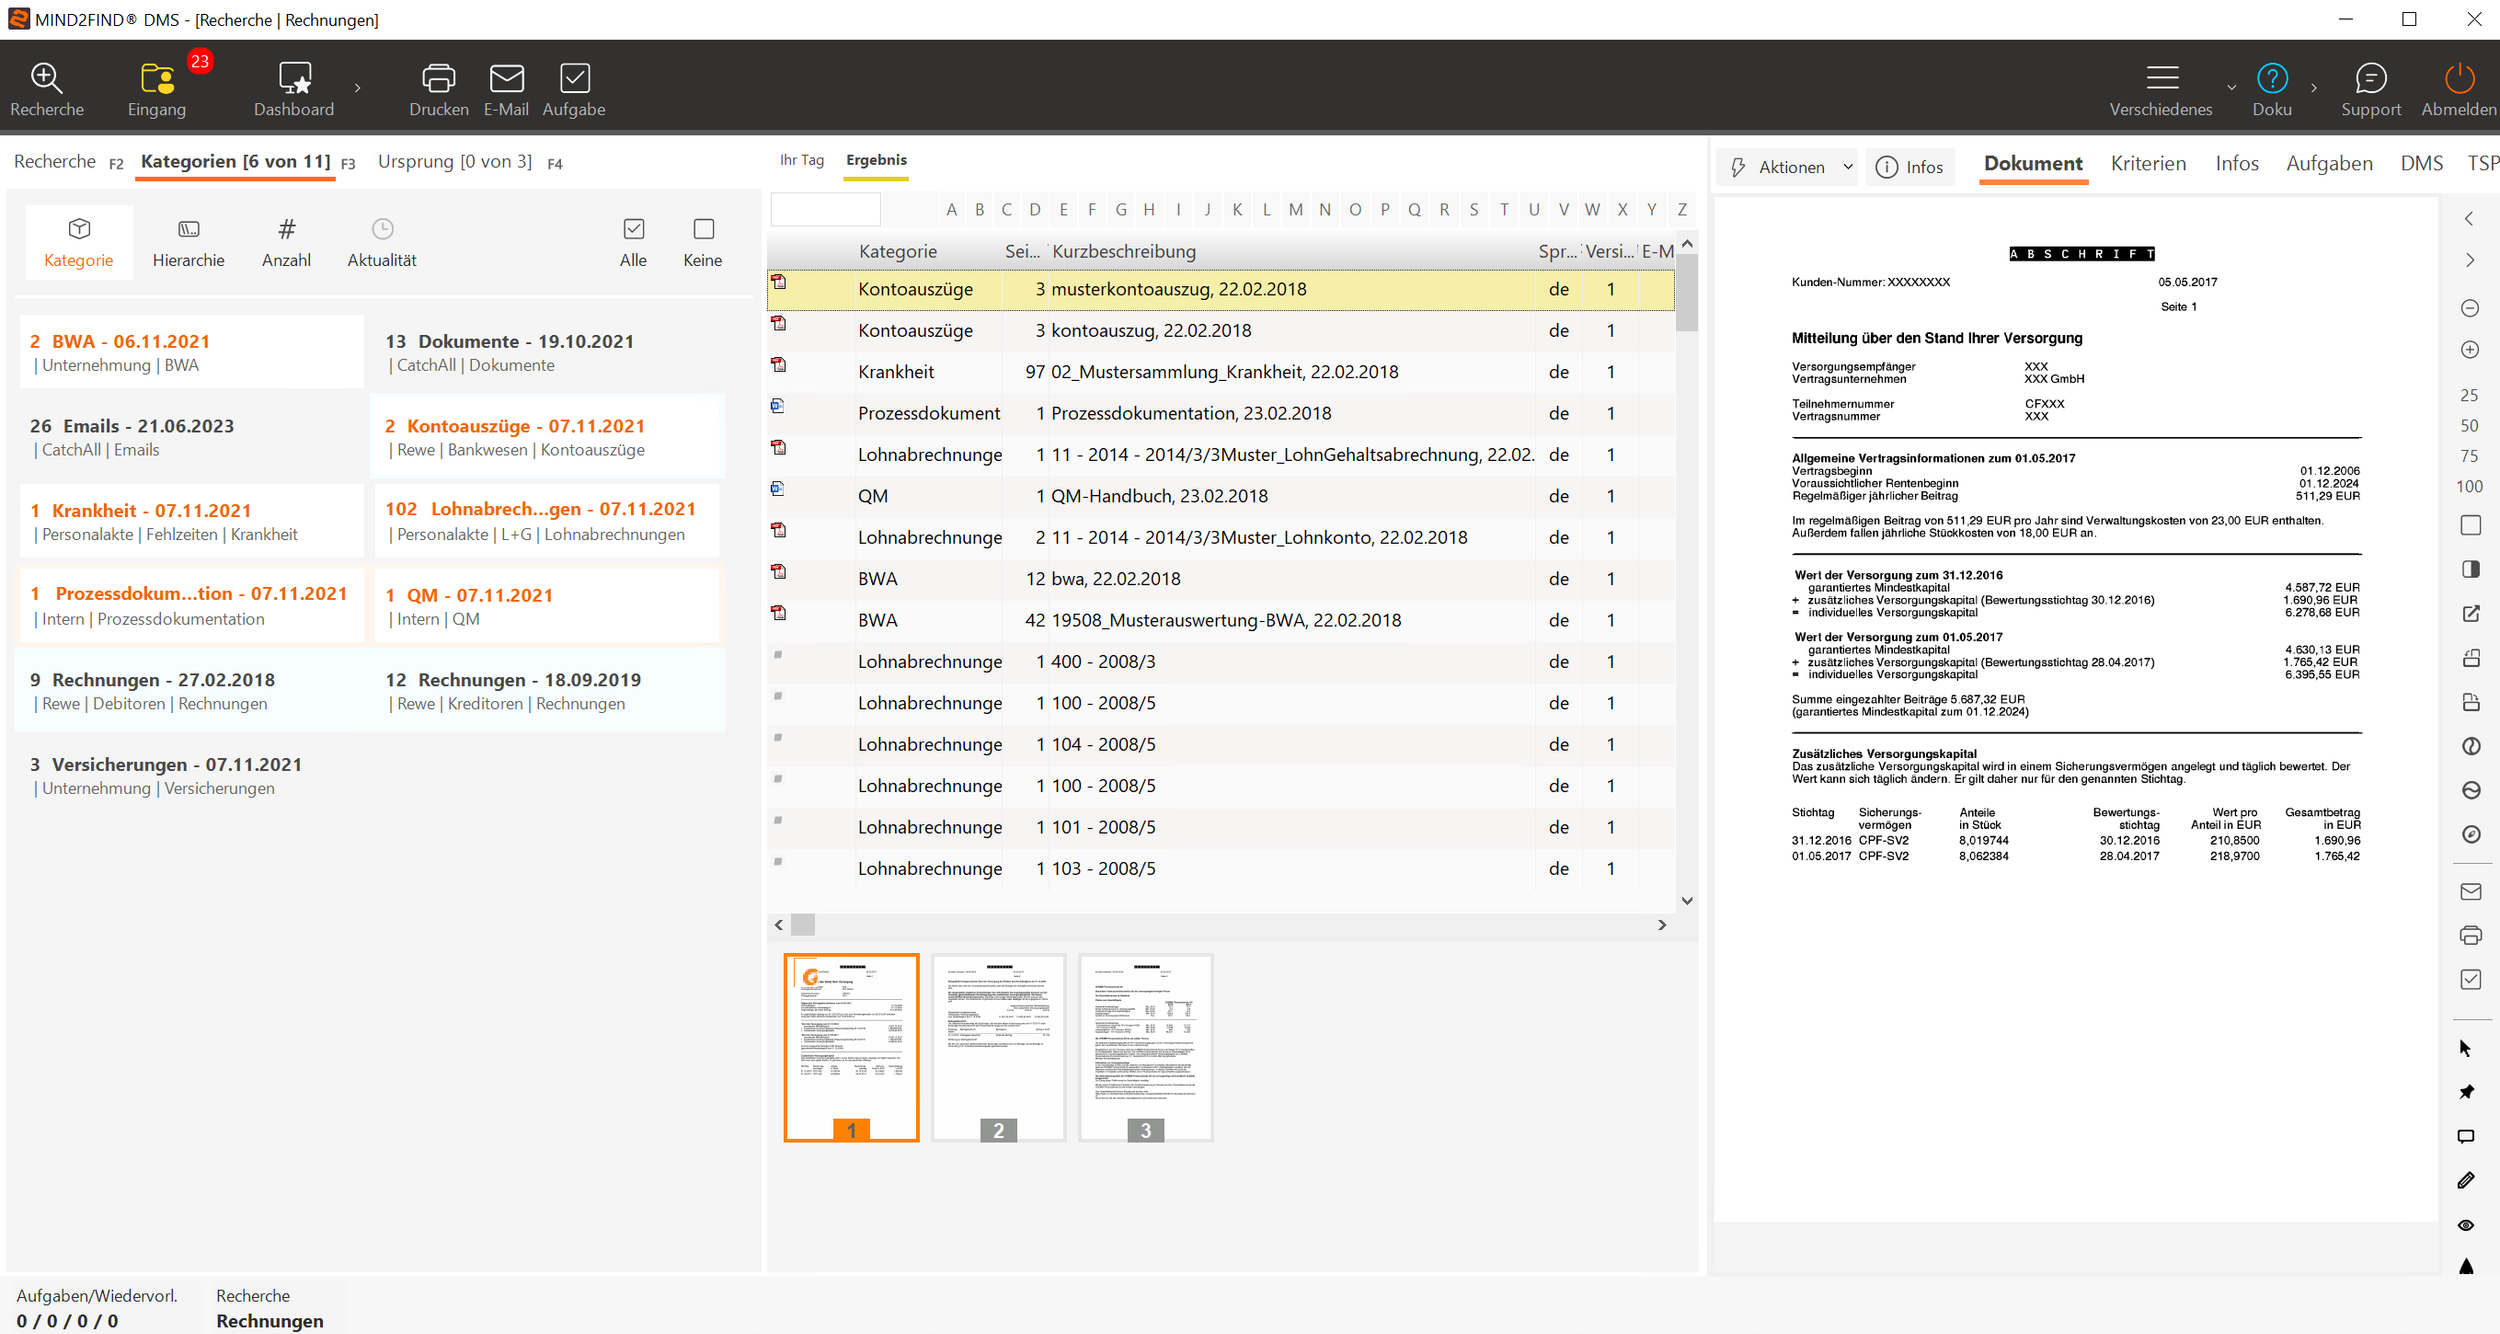Set zoom to 75 percent
Image resolution: width=2500 pixels, height=1334 pixels.
pos(2469,456)
